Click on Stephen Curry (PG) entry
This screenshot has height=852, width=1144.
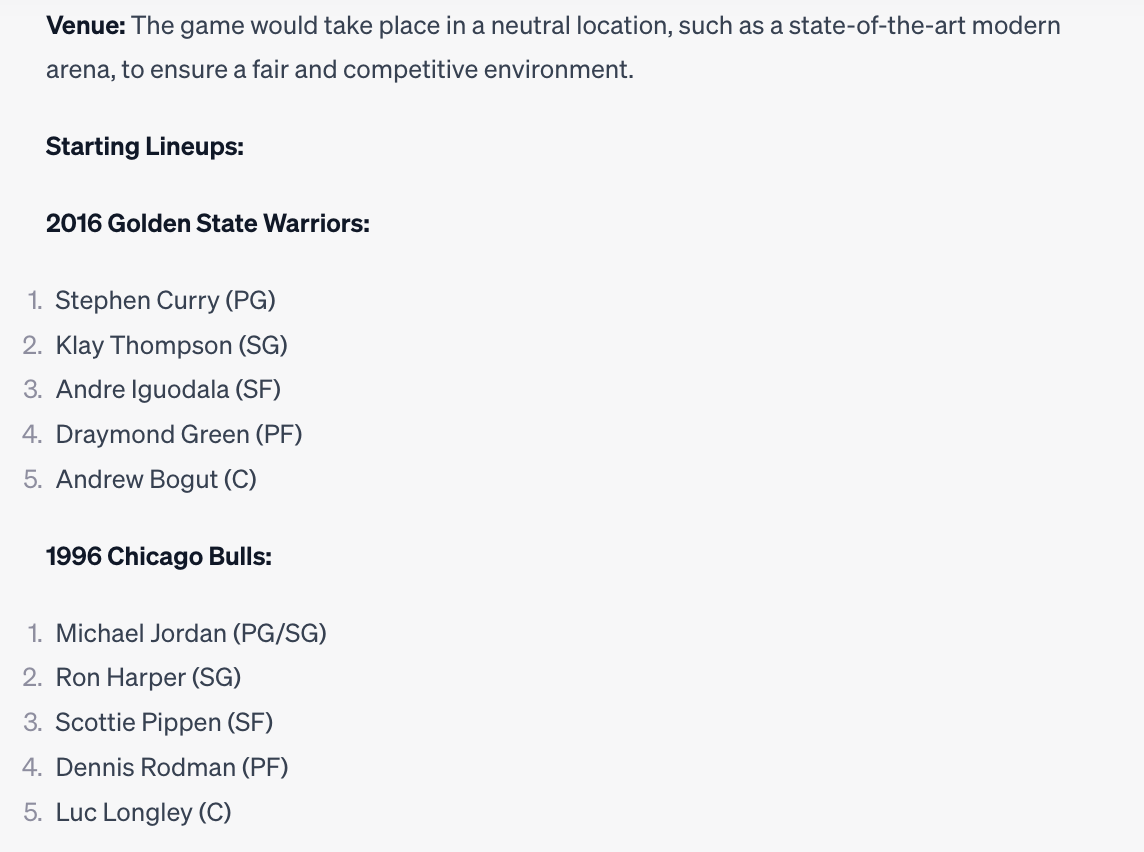click(x=166, y=301)
